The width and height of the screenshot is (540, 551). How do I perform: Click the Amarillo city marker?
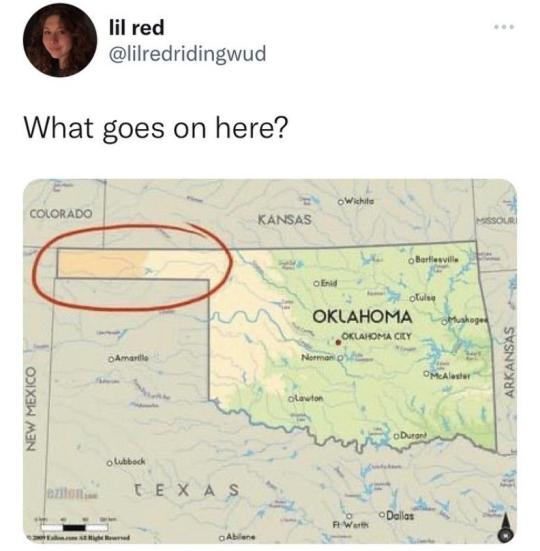(x=111, y=359)
